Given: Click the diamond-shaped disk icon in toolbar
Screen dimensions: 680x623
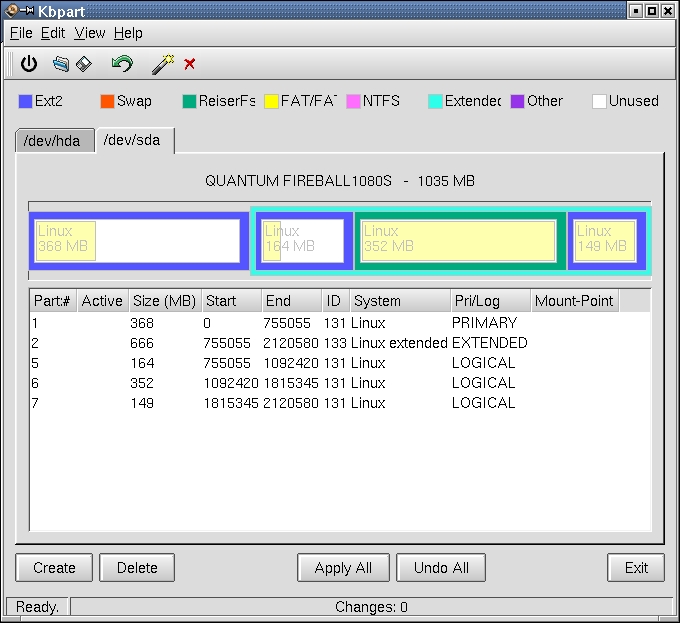Looking at the screenshot, I should 84,64.
